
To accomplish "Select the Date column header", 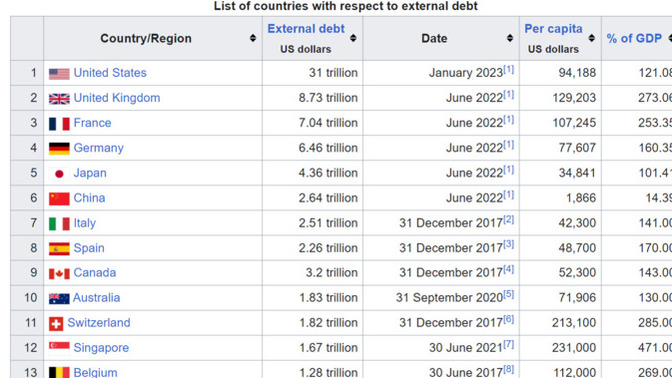I will 441,39.
